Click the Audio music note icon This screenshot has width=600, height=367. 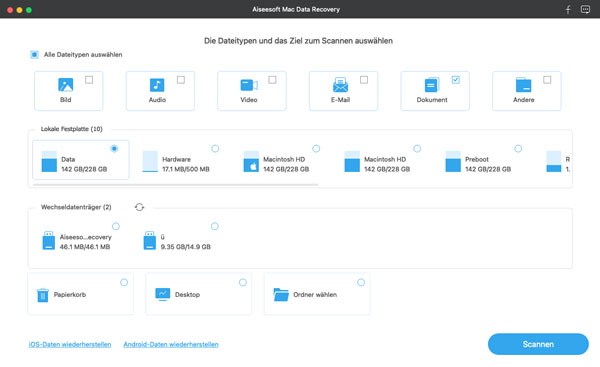pyautogui.click(x=157, y=85)
